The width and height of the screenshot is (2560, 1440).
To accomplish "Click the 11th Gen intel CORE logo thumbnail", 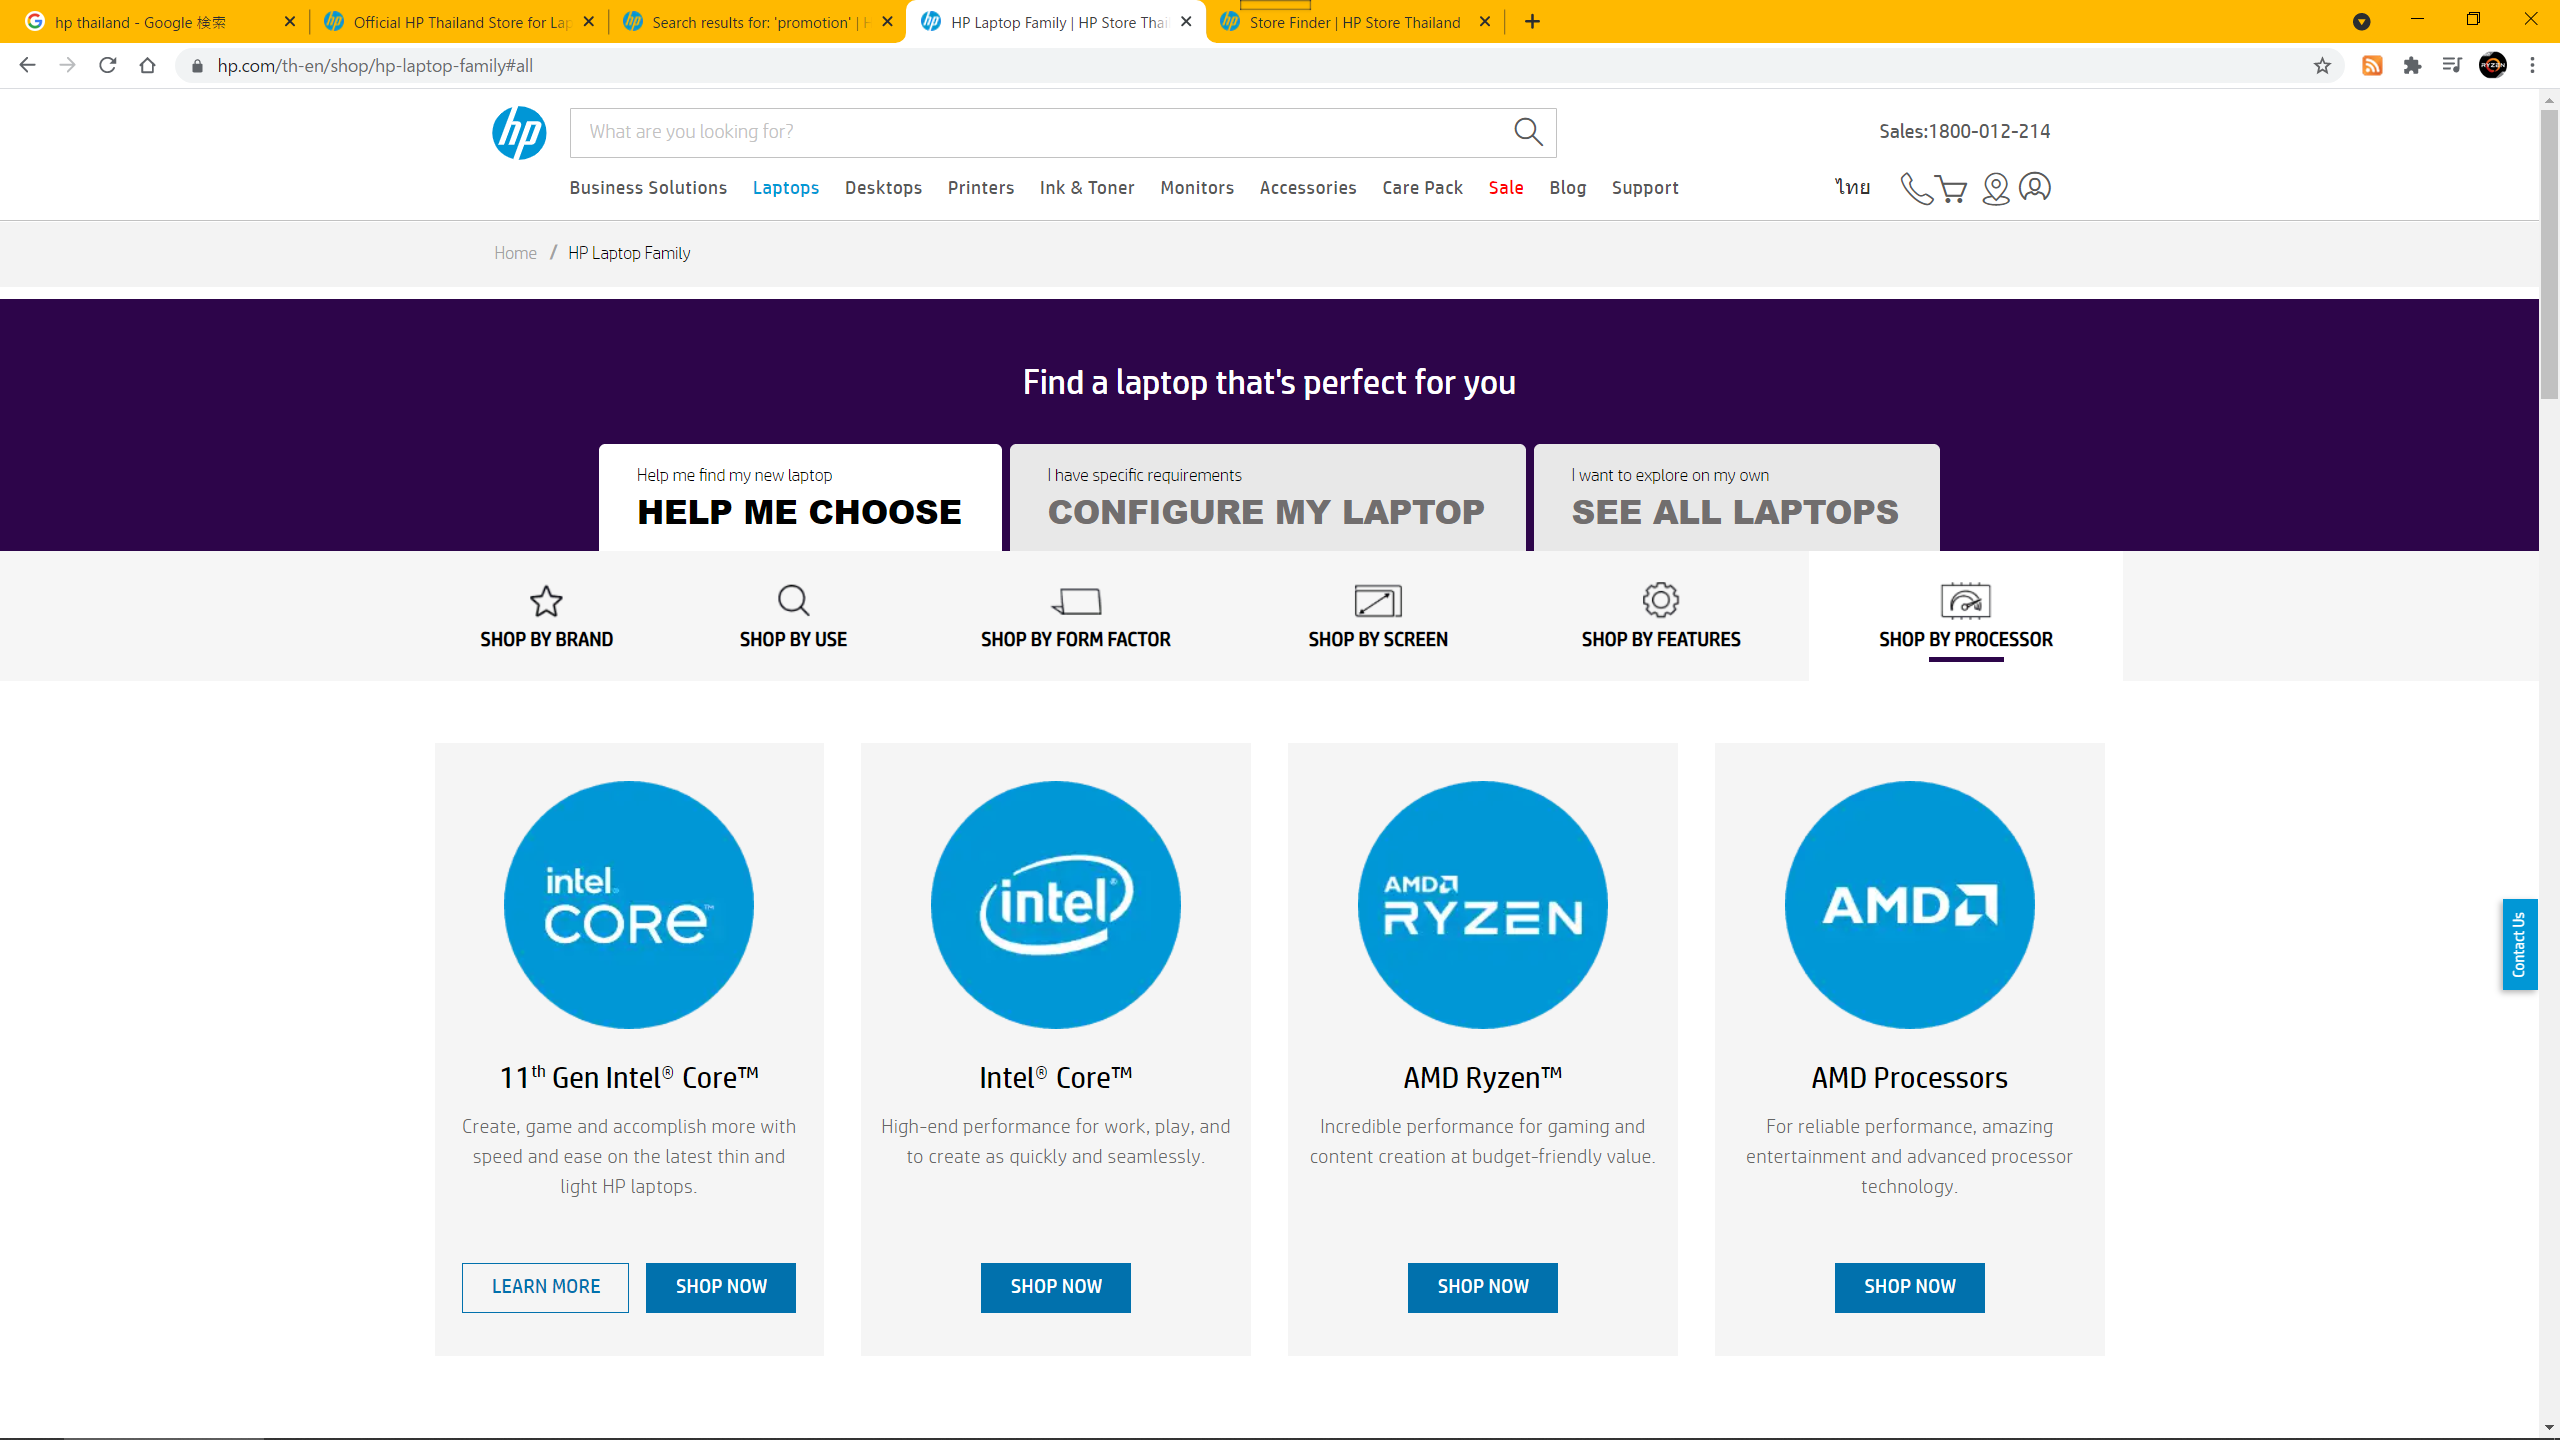I will tap(629, 904).
